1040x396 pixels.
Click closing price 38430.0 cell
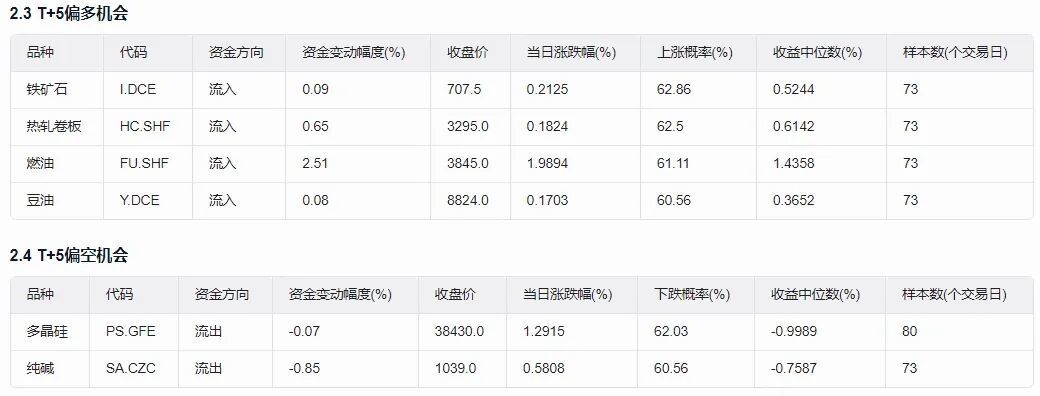(x=460, y=331)
